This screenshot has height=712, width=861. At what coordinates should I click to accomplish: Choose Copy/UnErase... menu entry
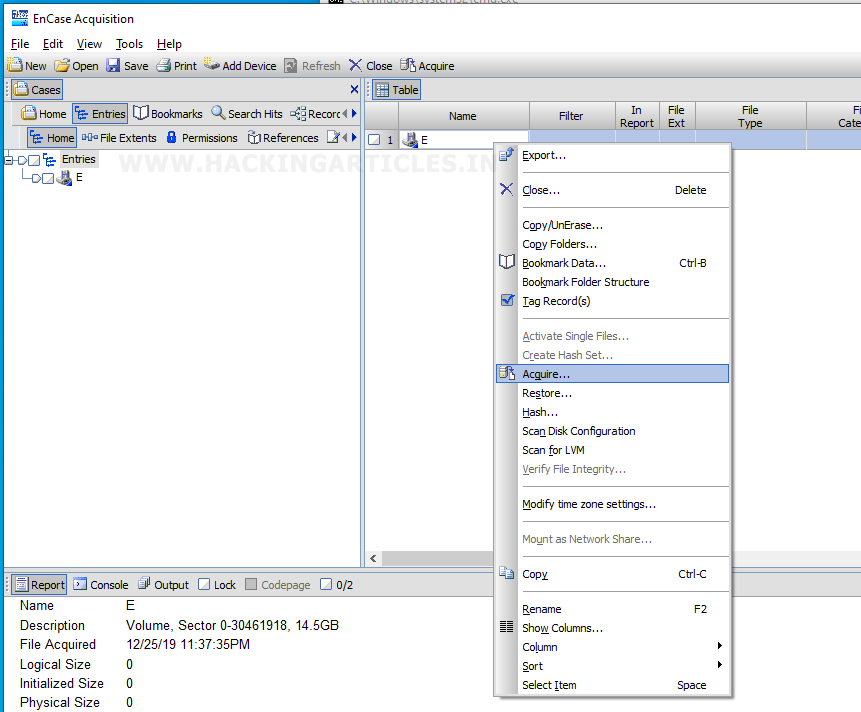612,225
